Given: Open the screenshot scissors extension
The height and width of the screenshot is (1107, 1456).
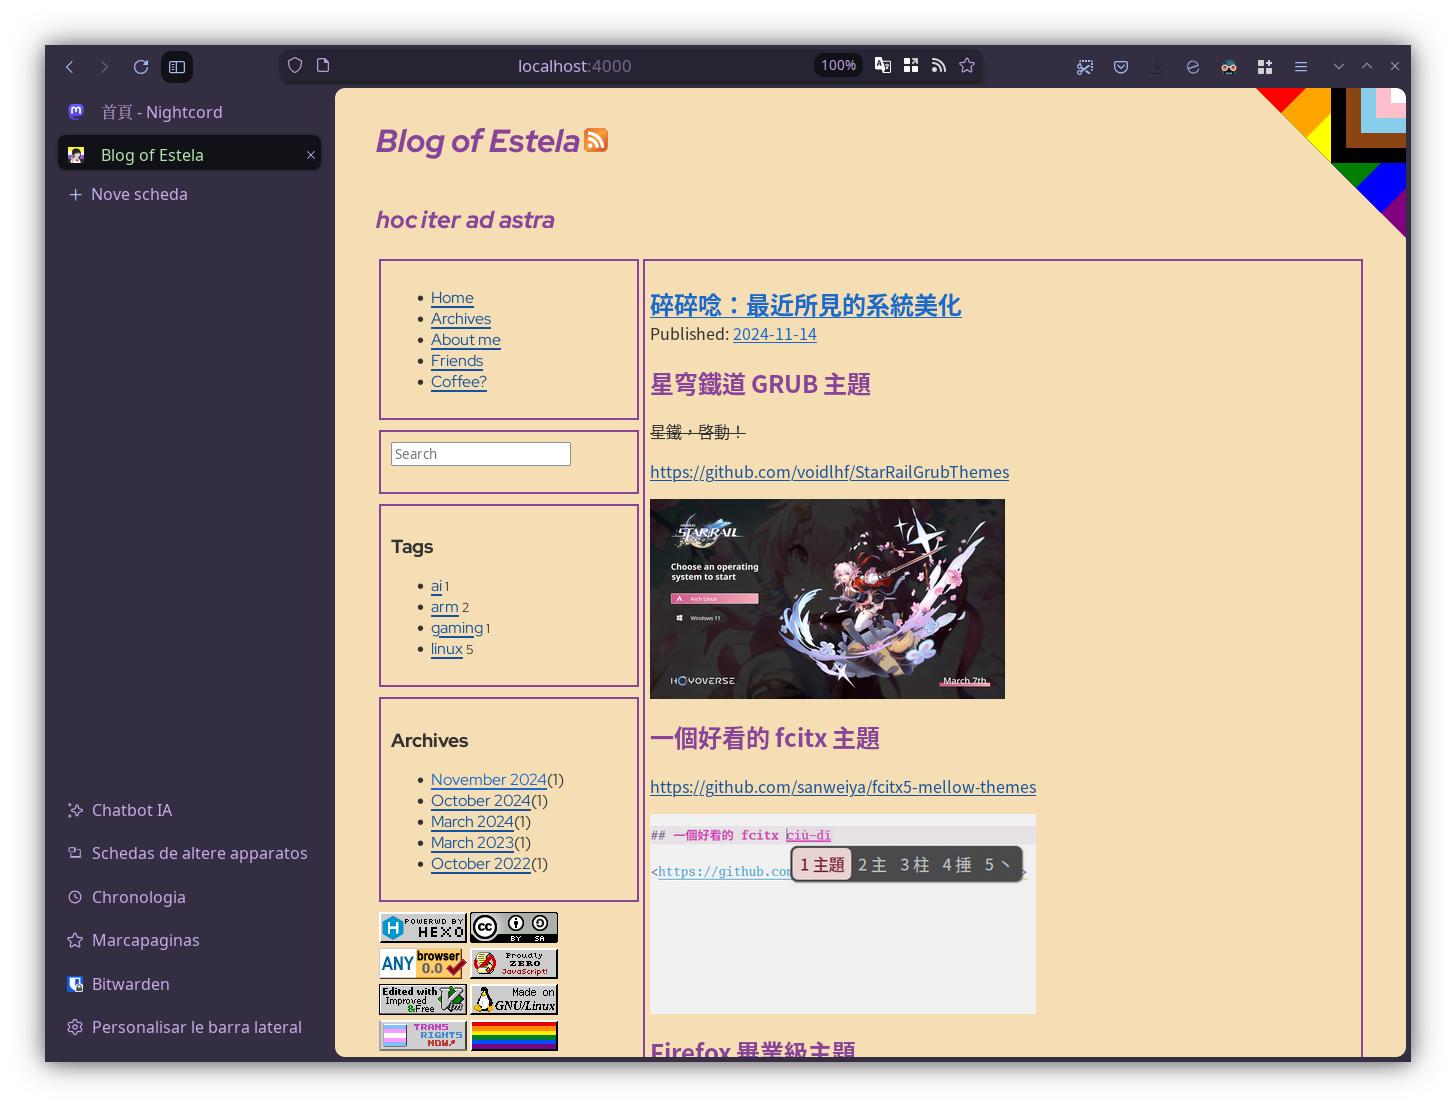Looking at the screenshot, I should [x=1085, y=66].
